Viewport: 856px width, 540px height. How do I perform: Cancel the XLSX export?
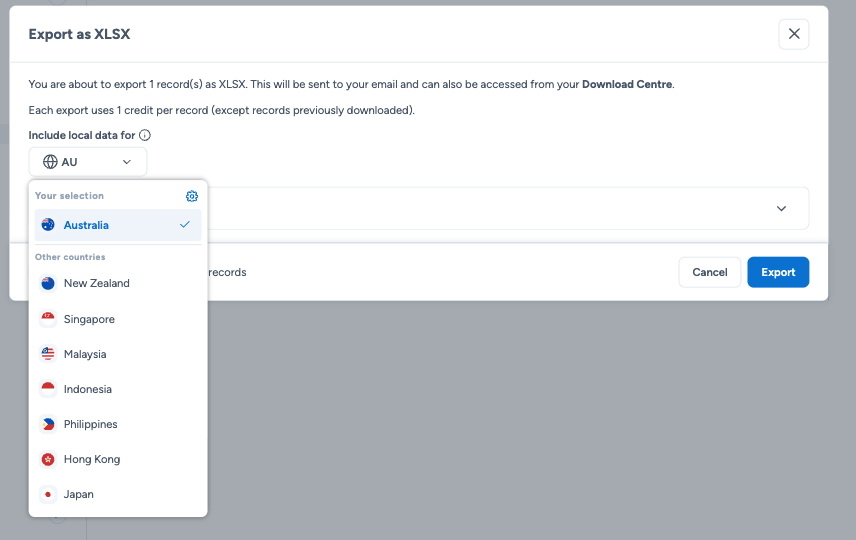pyautogui.click(x=709, y=272)
